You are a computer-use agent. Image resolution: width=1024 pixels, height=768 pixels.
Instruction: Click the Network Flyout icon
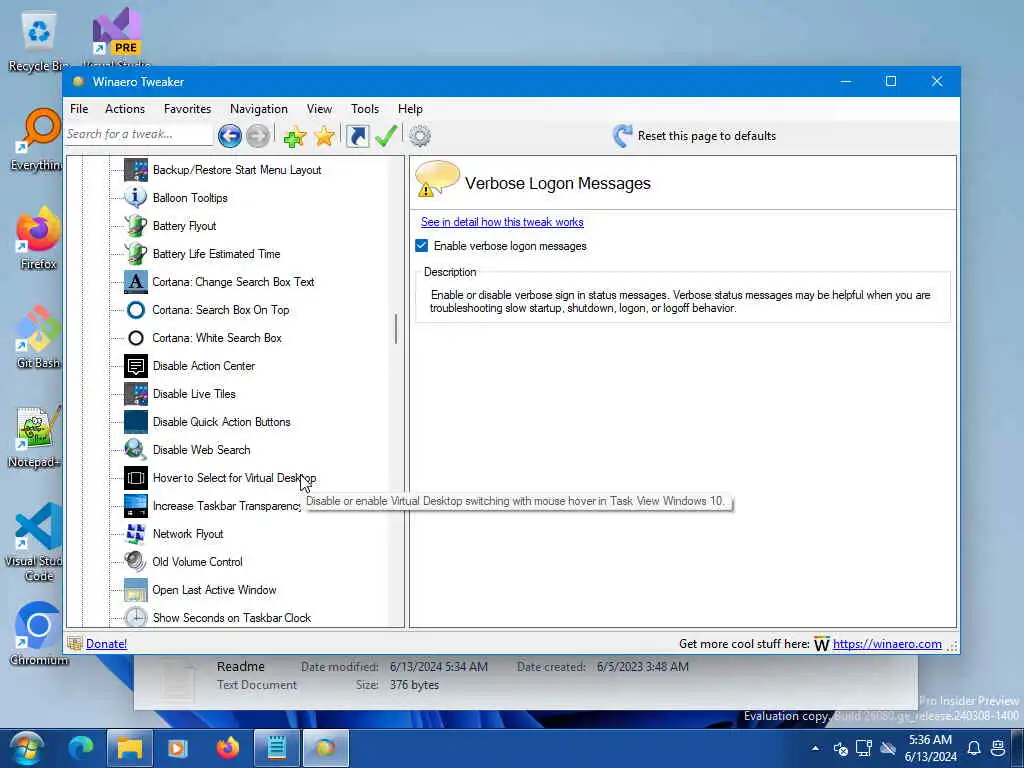point(136,534)
